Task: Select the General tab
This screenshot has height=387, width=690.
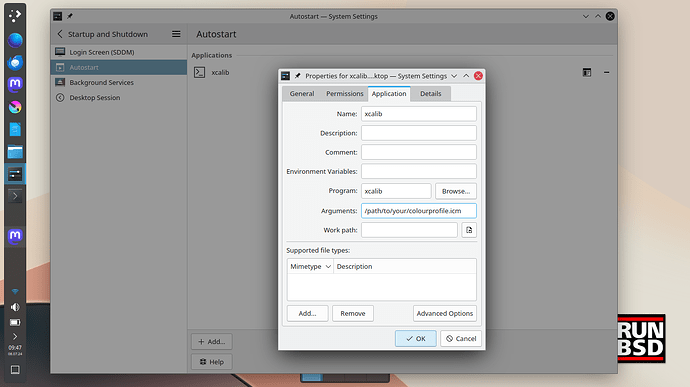Action: [302, 93]
